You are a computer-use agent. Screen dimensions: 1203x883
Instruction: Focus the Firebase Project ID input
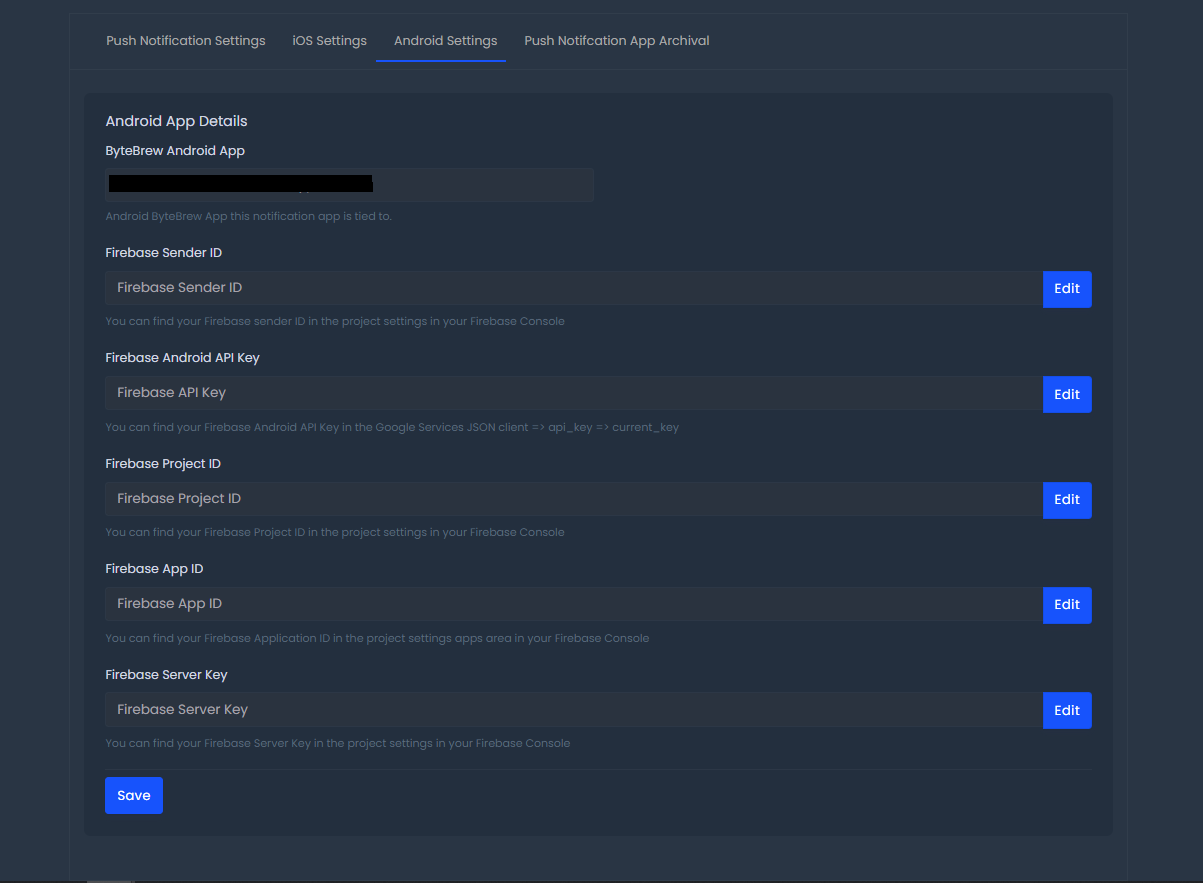(x=574, y=499)
